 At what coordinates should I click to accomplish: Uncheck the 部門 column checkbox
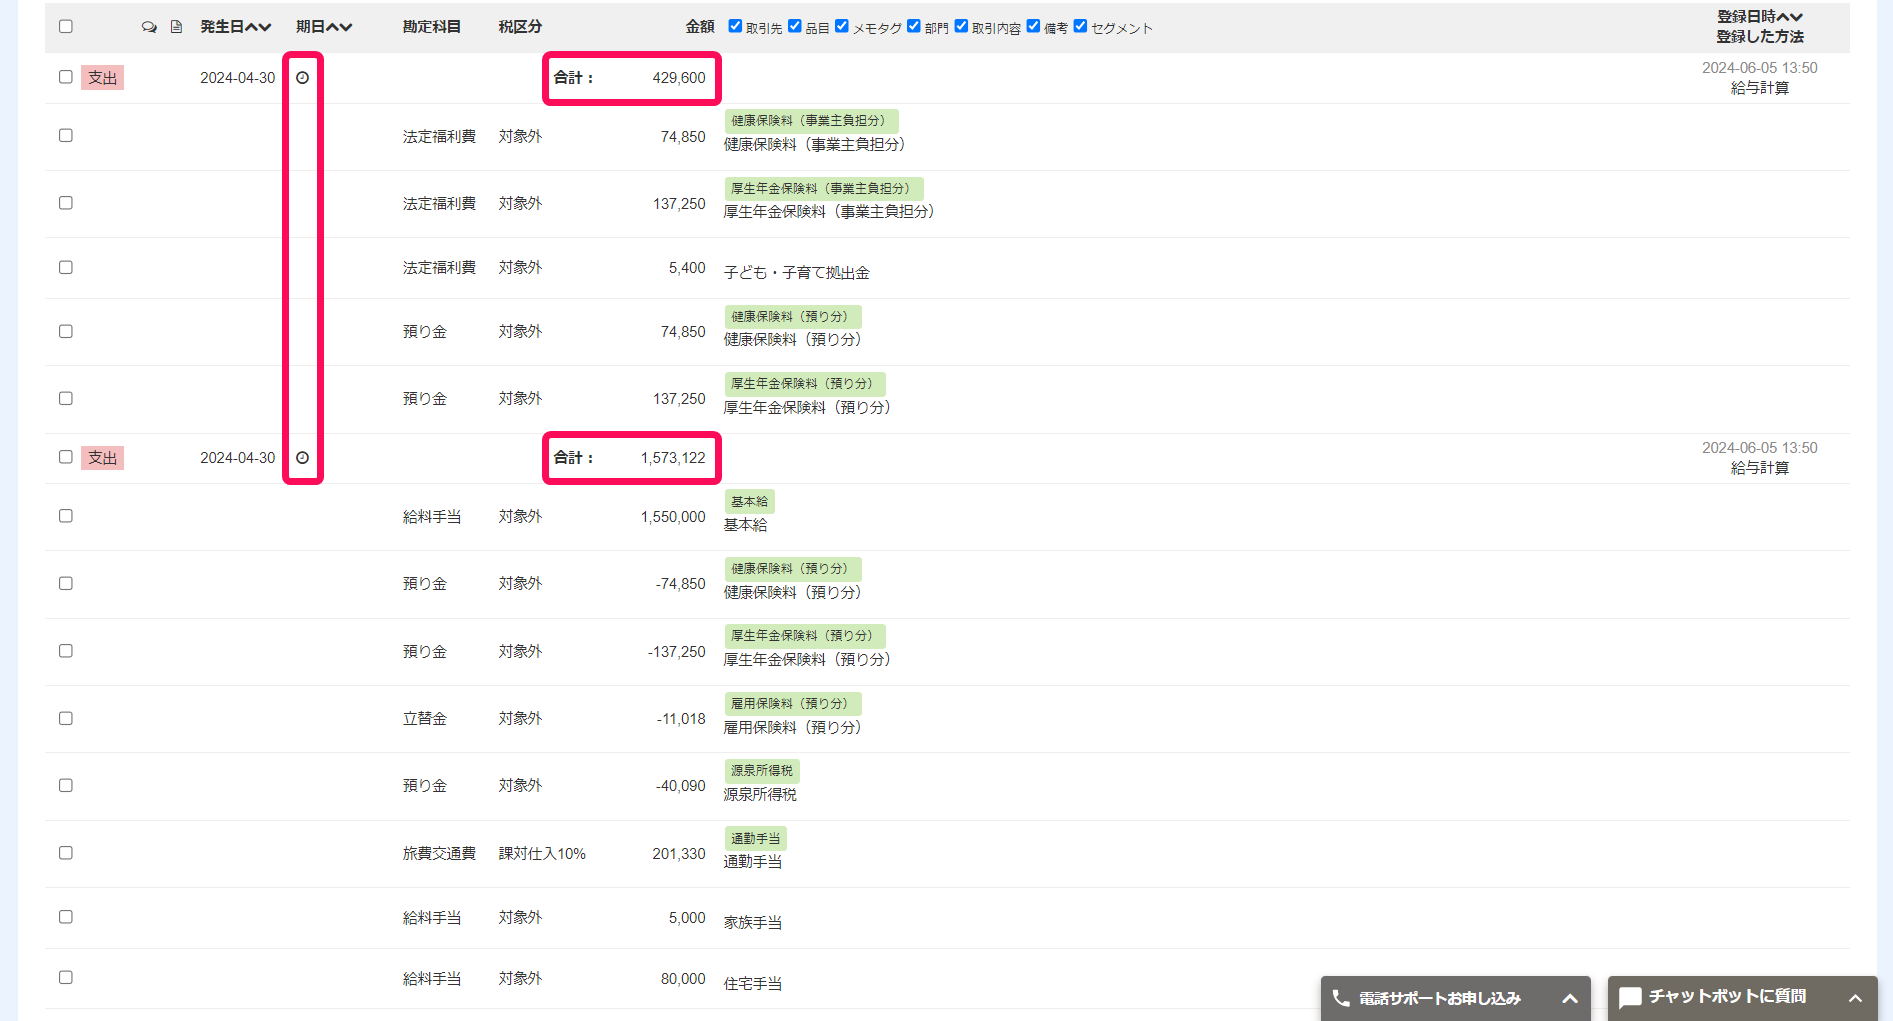pyautogui.click(x=914, y=26)
